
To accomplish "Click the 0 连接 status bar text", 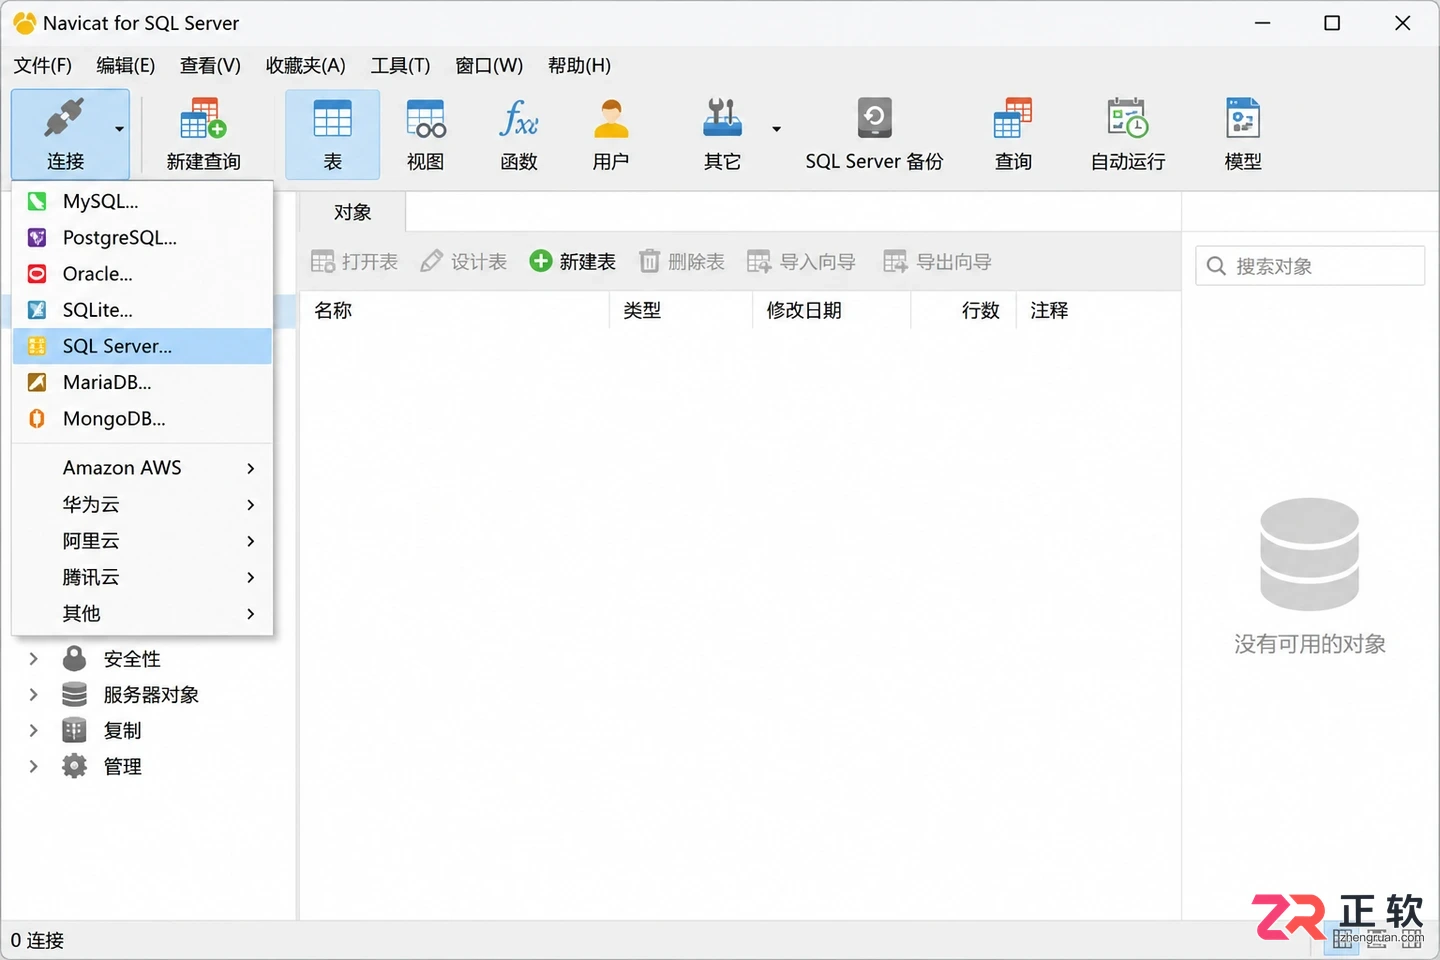I will (37, 940).
